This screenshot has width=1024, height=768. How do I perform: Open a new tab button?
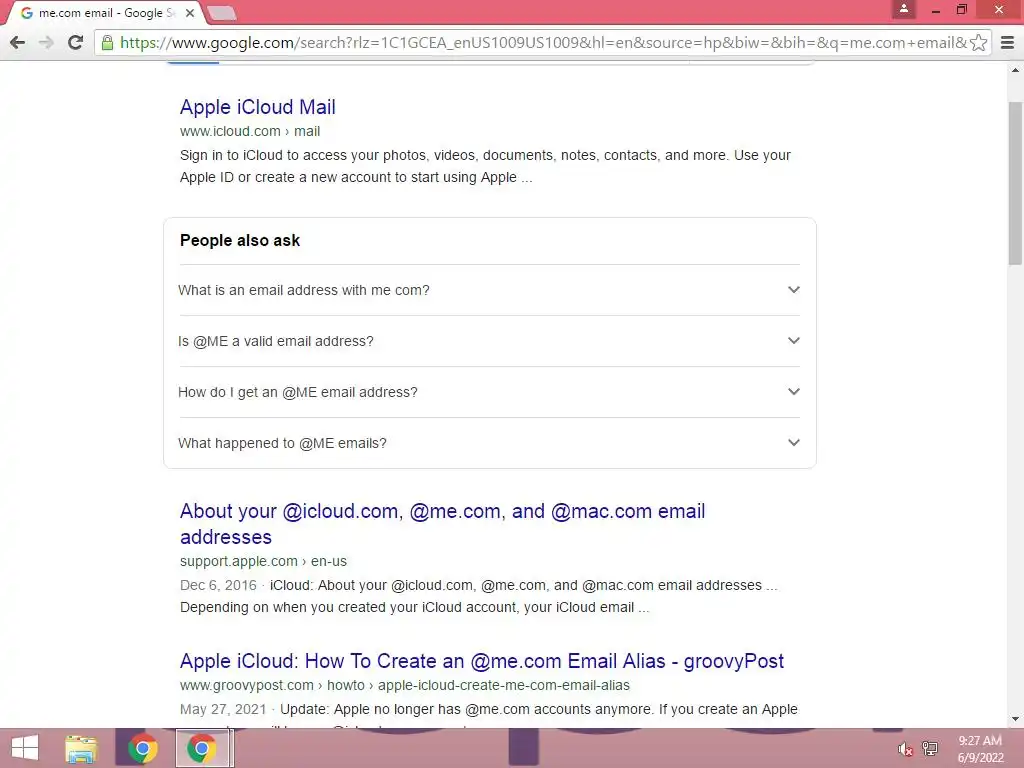[222, 13]
